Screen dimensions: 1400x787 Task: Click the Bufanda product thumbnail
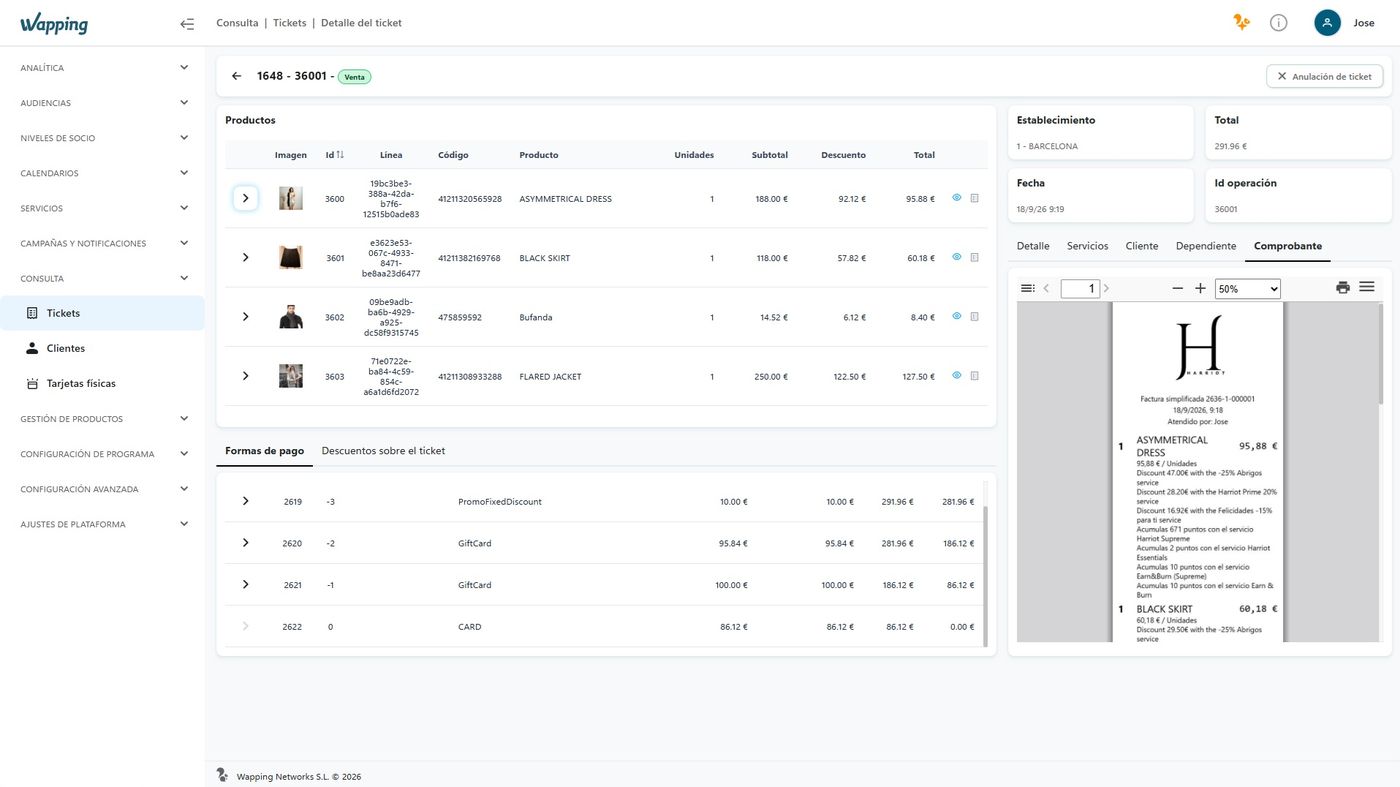click(290, 317)
